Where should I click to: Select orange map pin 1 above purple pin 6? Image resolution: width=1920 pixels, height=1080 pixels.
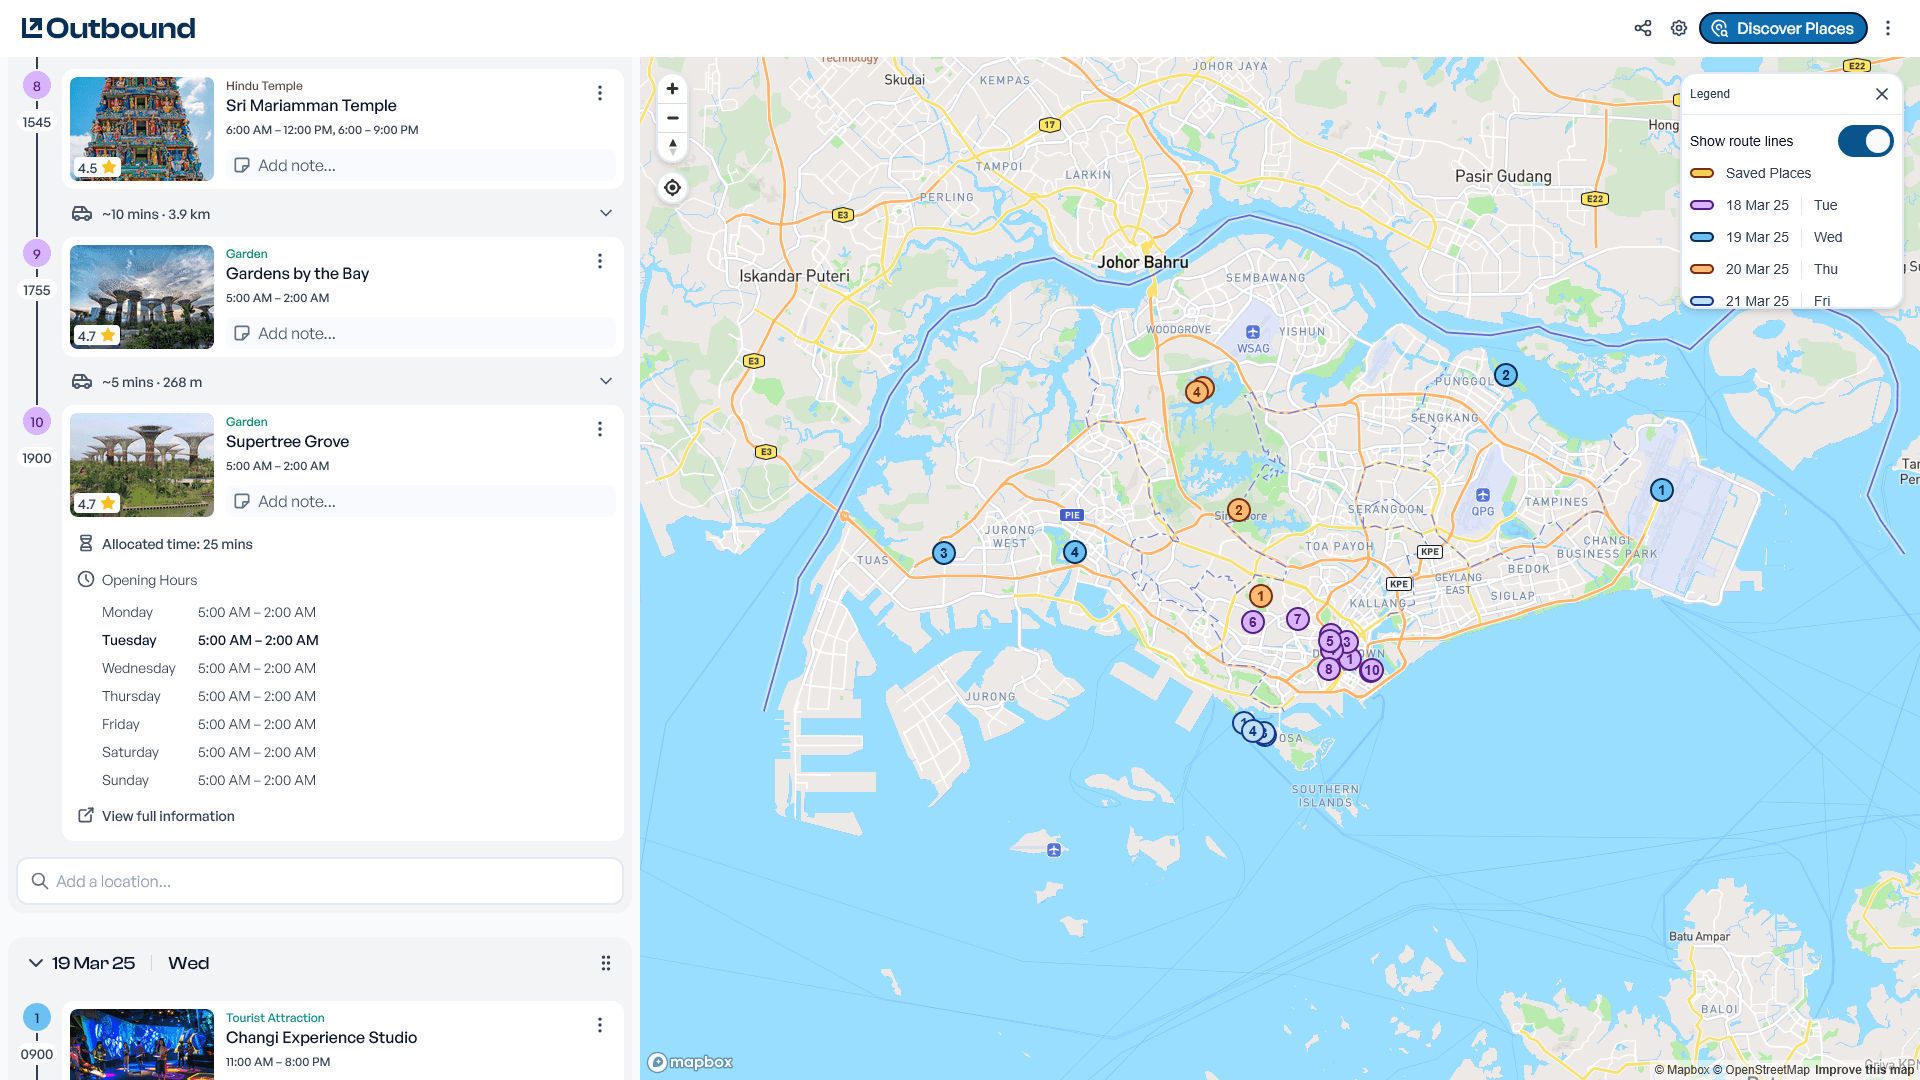[x=1261, y=596]
